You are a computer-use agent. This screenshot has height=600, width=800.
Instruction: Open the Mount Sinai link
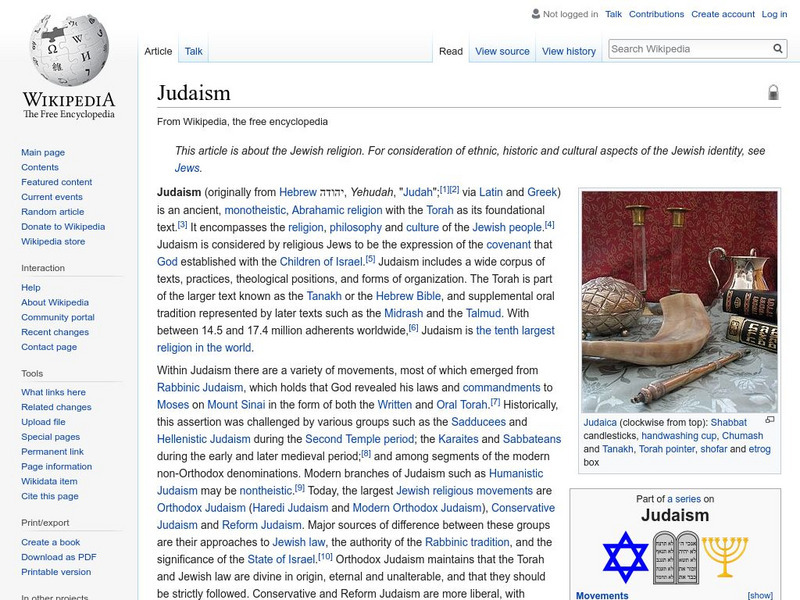pyautogui.click(x=236, y=405)
